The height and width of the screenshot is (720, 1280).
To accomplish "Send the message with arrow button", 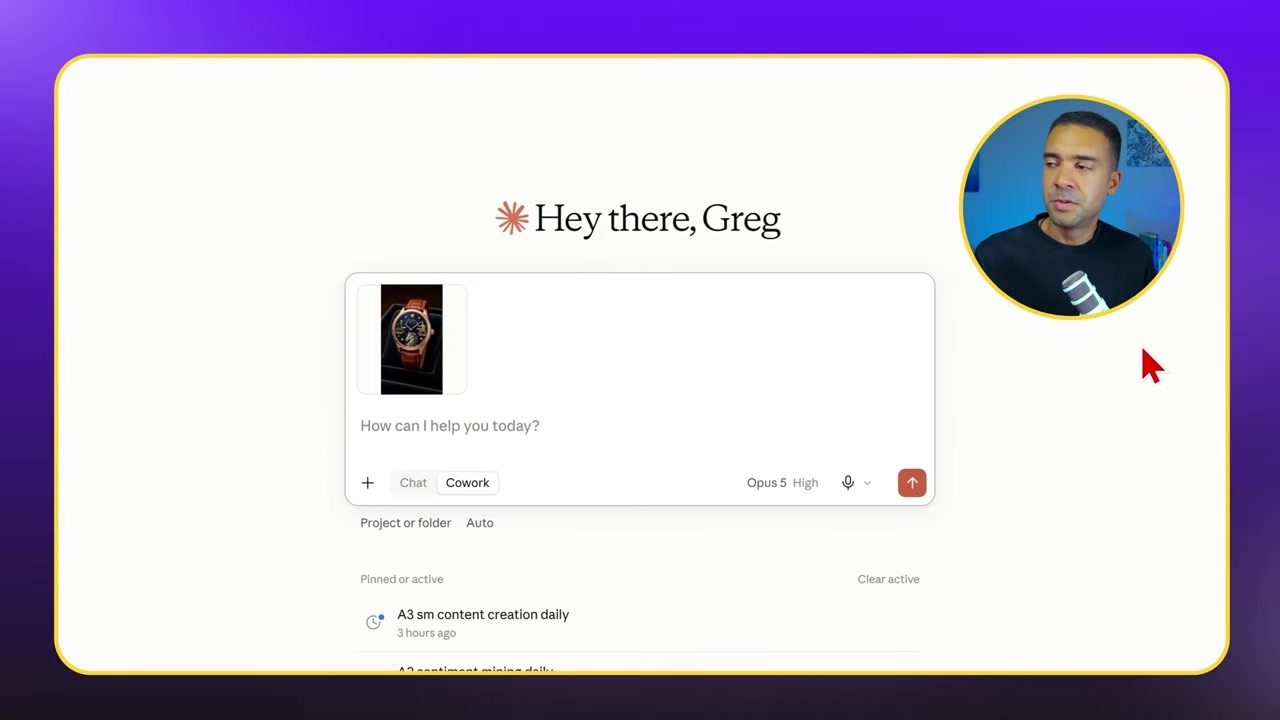I will pyautogui.click(x=912, y=483).
